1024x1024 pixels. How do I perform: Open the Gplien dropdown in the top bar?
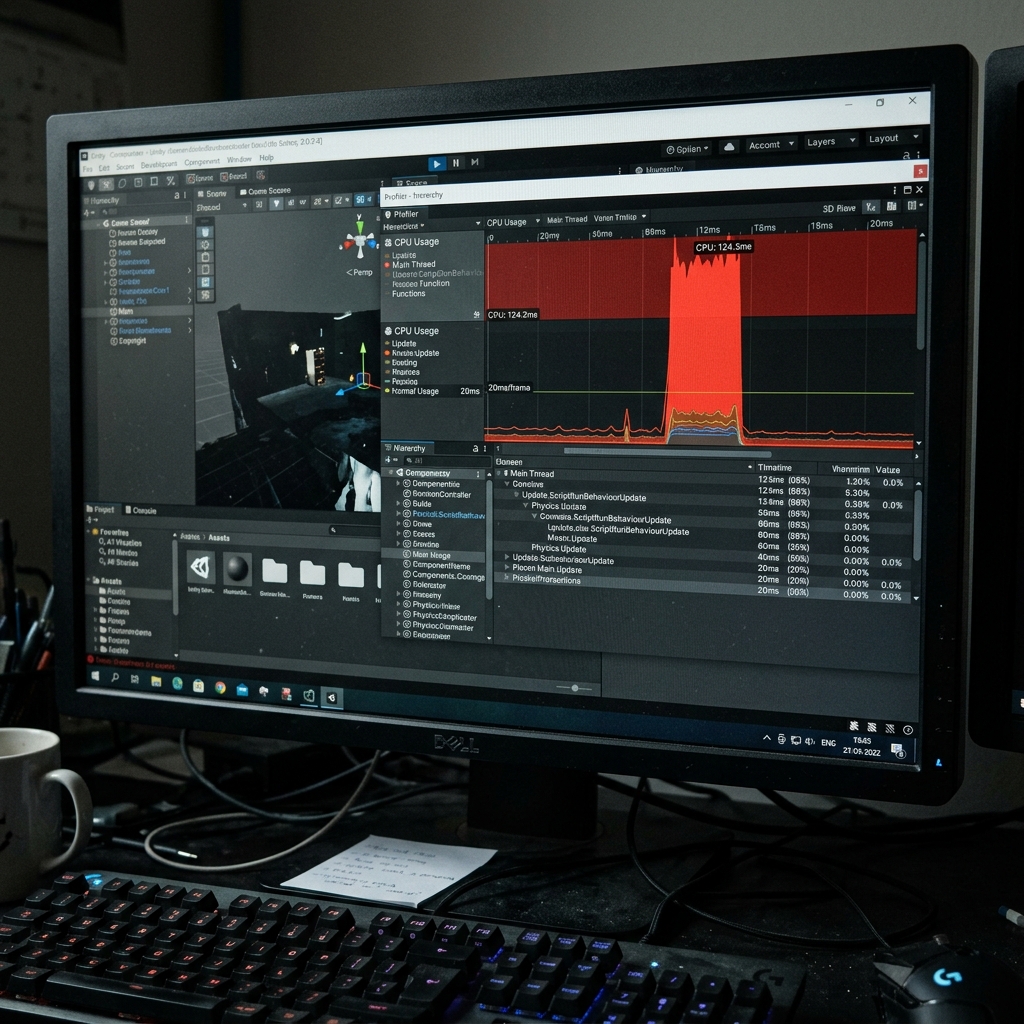click(x=687, y=149)
